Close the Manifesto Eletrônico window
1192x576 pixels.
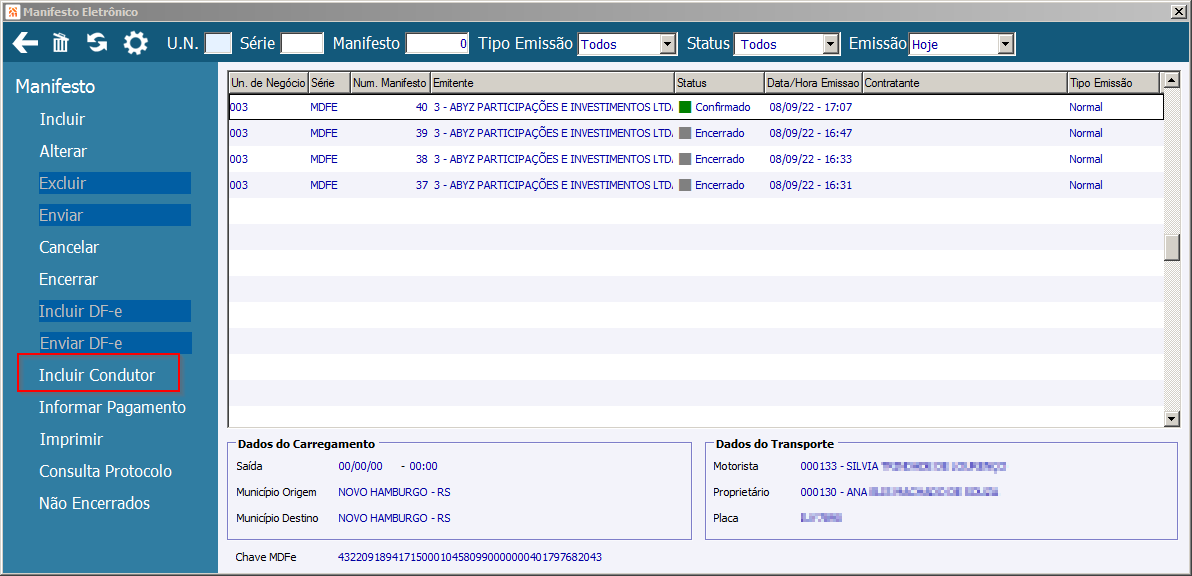pos(1179,11)
